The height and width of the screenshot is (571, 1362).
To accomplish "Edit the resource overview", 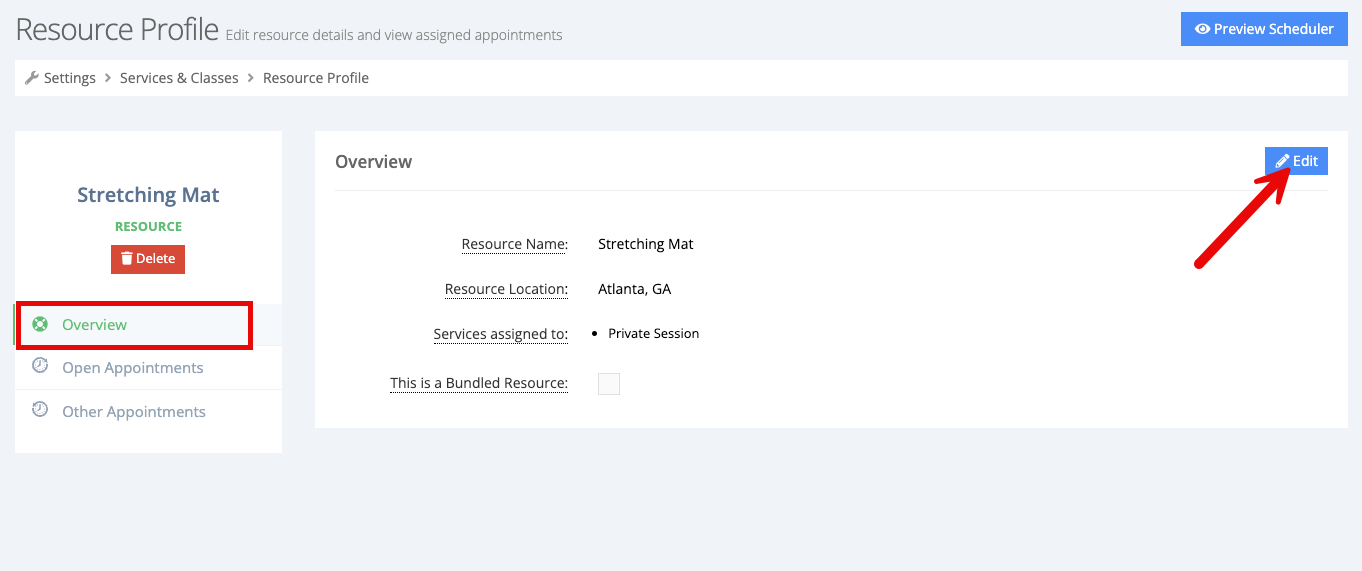I will (1296, 161).
